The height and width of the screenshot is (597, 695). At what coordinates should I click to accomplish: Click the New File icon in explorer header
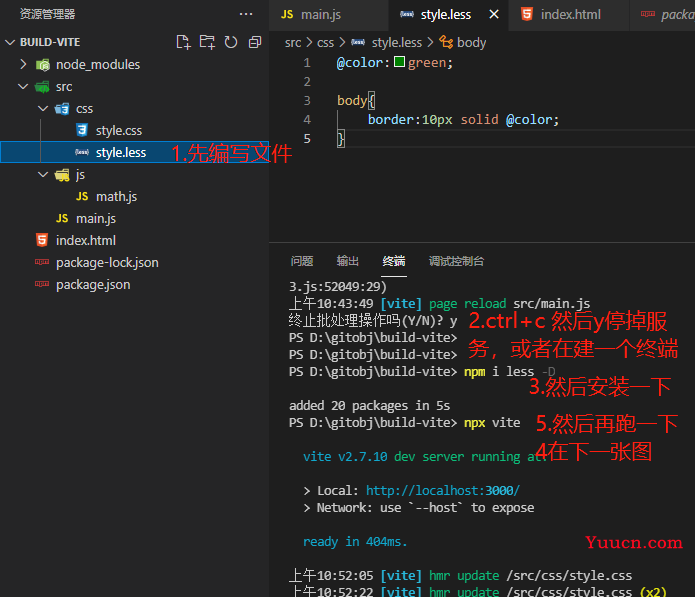click(183, 42)
